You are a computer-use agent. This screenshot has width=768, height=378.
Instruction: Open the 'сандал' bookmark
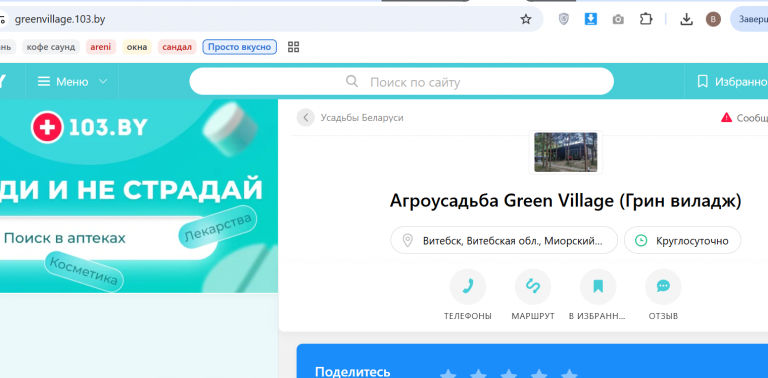click(x=177, y=47)
